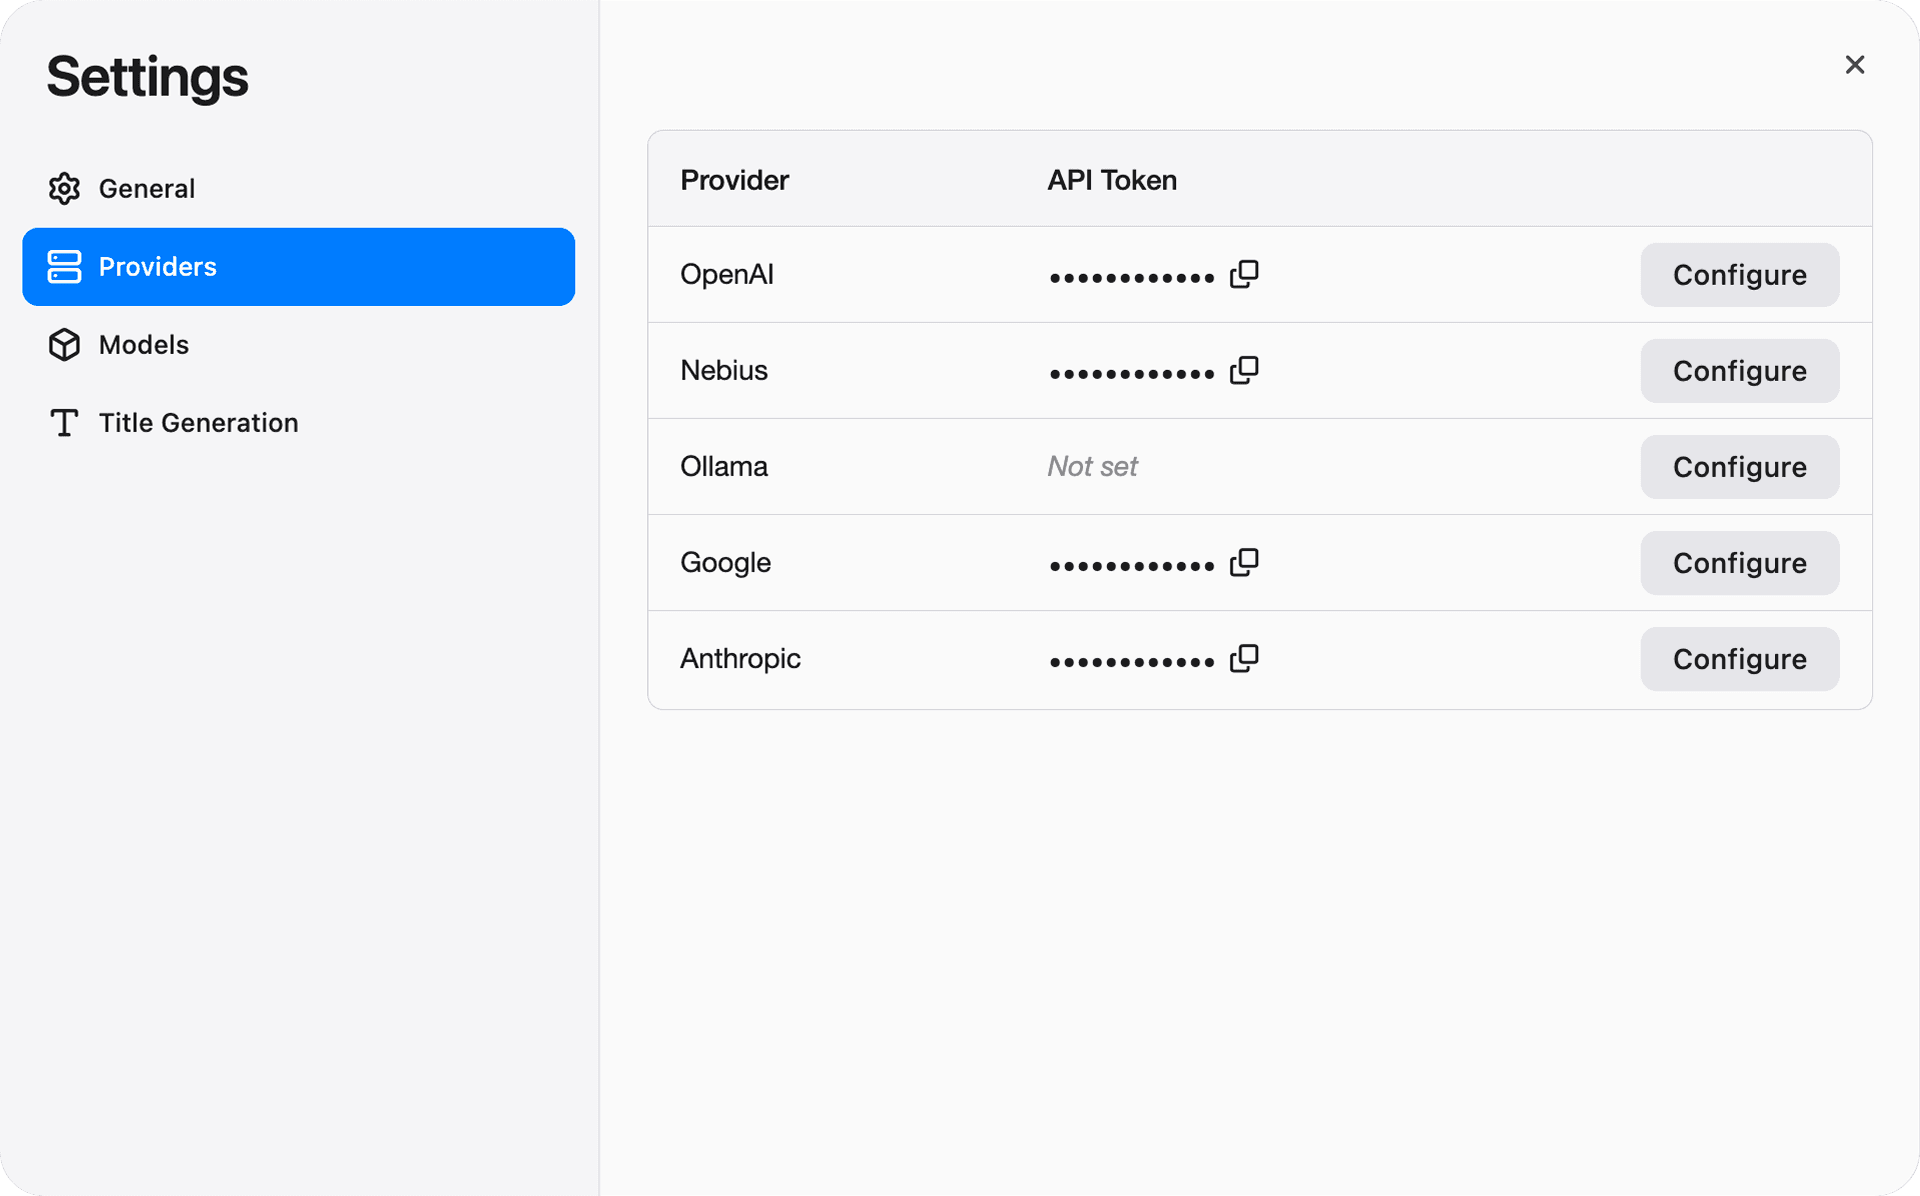The image size is (1920, 1196).
Task: Click the masked Nebius token dots
Action: 1132,374
